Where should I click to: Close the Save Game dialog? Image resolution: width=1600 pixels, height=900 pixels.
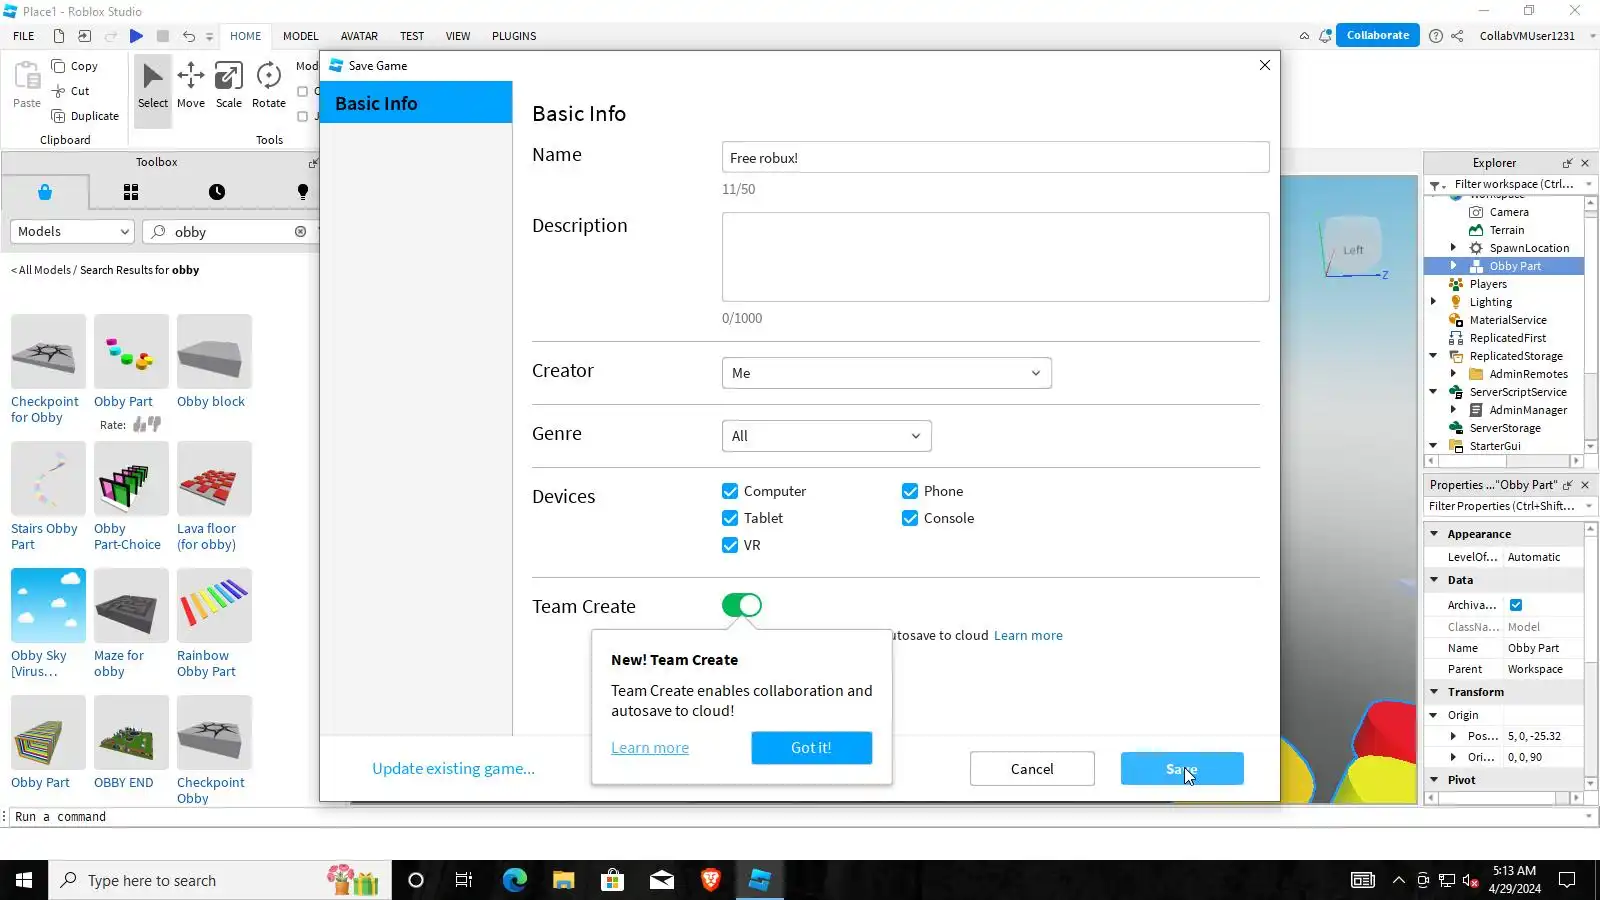tap(1265, 65)
